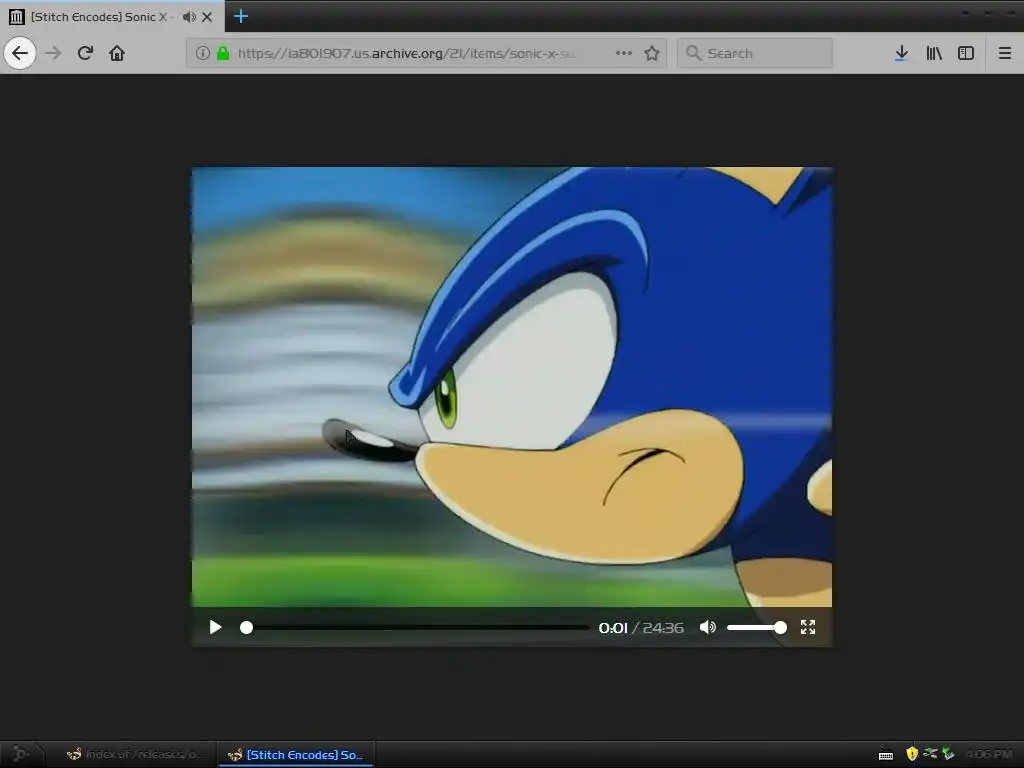The width and height of the screenshot is (1024, 768).
Task: Seek to middle of video progress track
Action: pyautogui.click(x=417, y=628)
